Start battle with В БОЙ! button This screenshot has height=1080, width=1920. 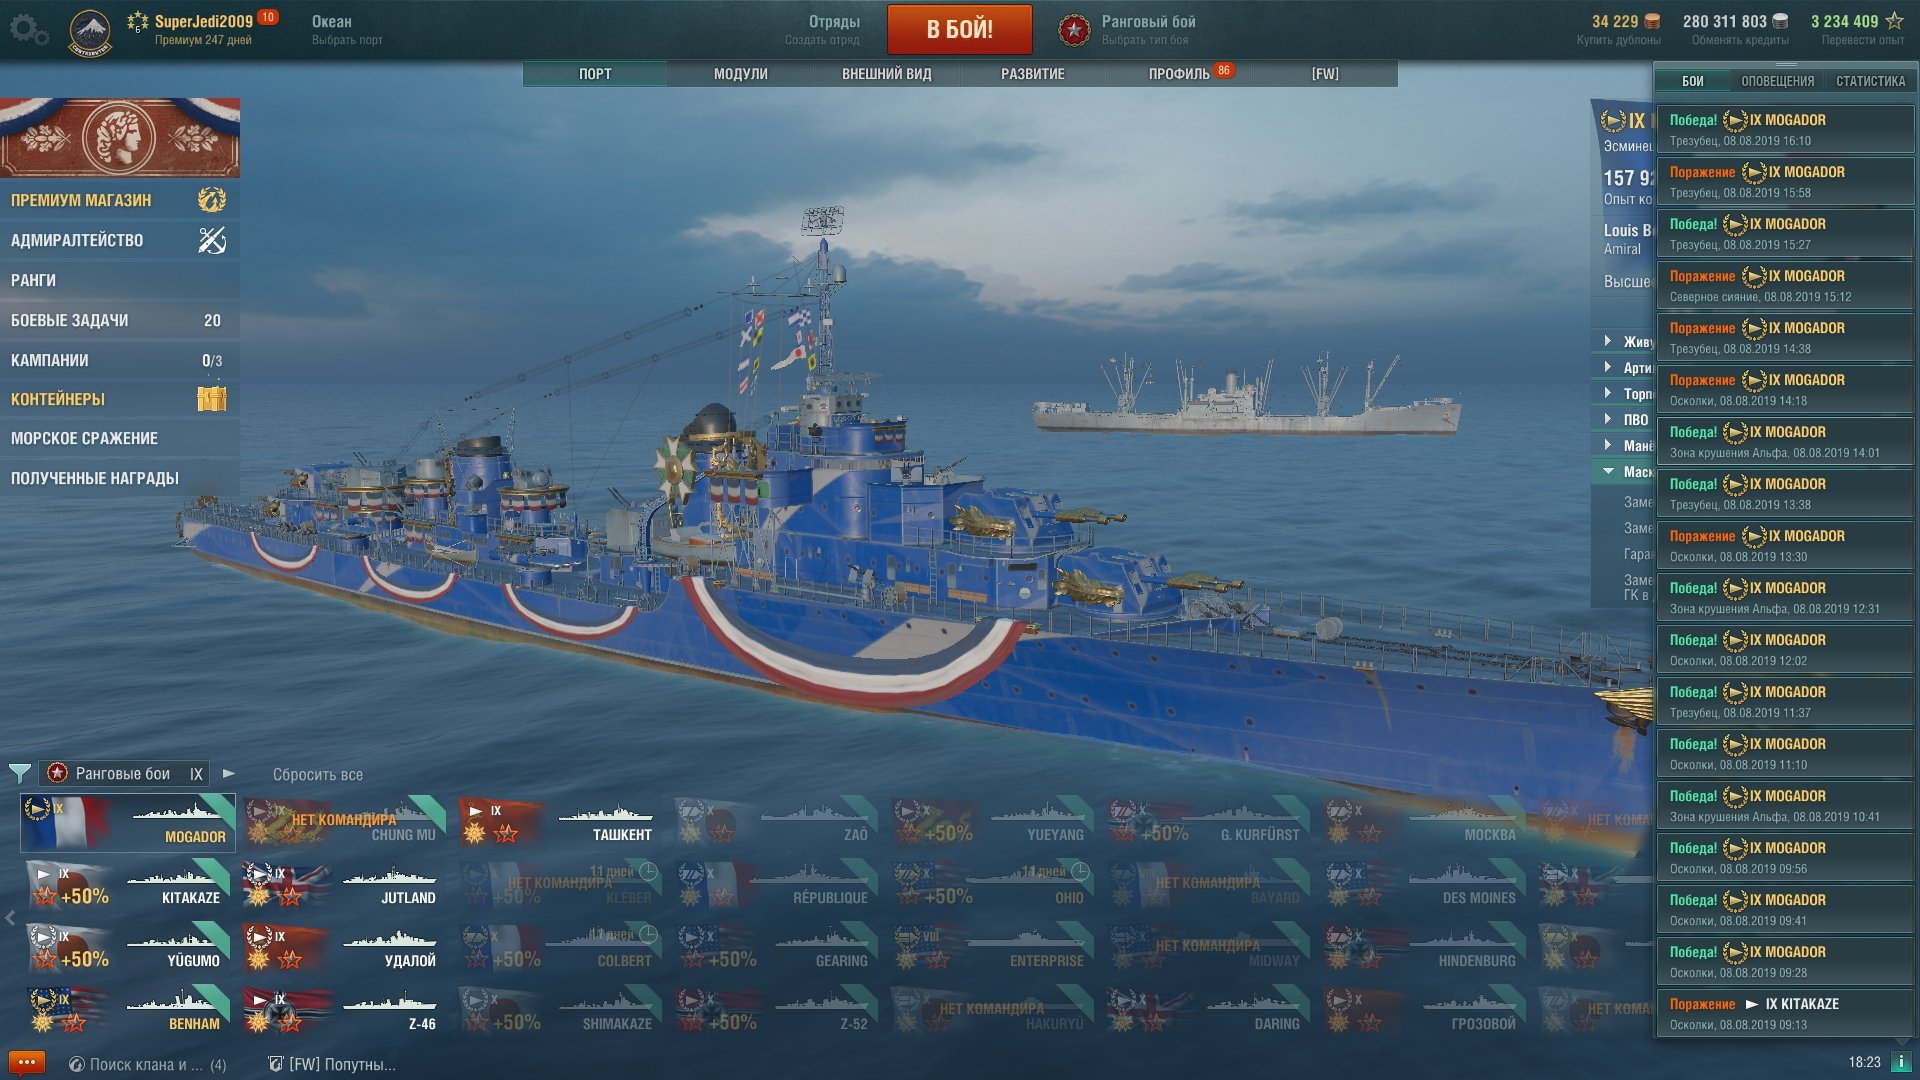(x=960, y=29)
